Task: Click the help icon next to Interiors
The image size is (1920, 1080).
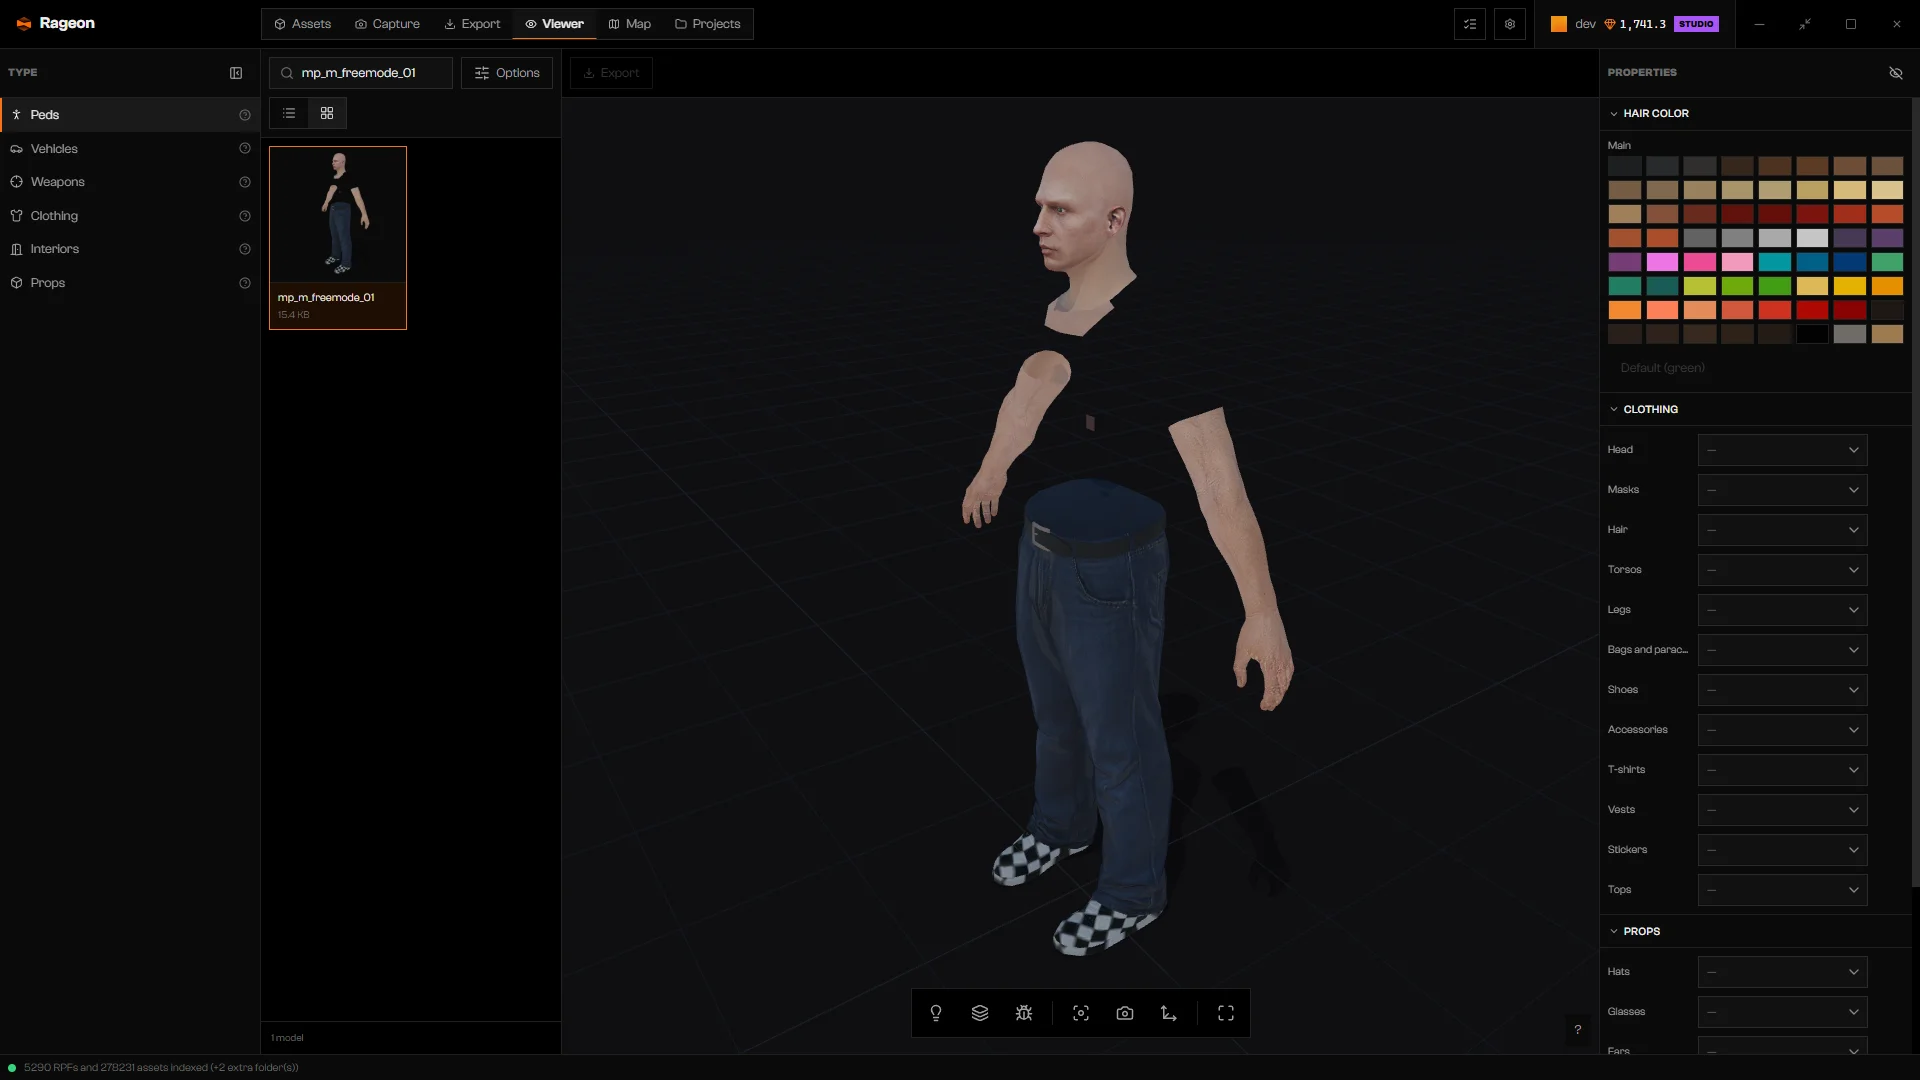Action: pyautogui.click(x=245, y=249)
